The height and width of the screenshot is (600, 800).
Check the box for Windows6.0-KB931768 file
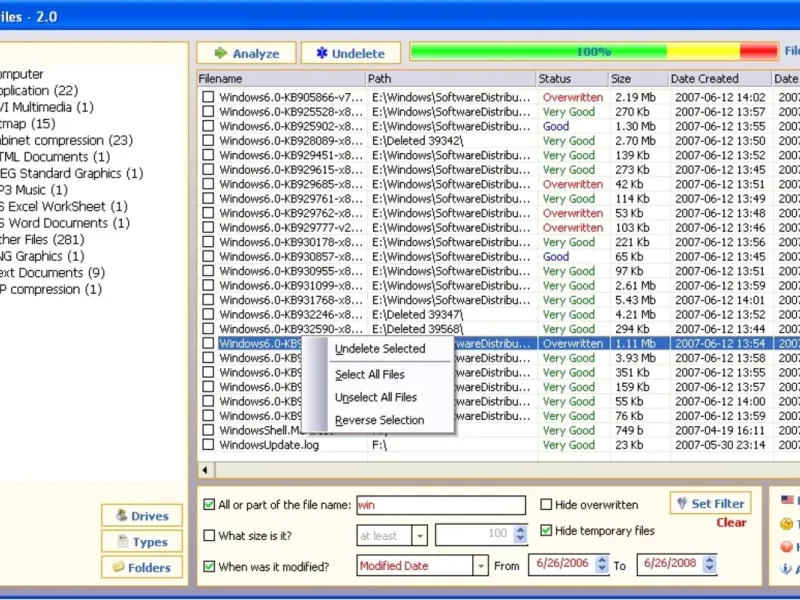tap(208, 299)
